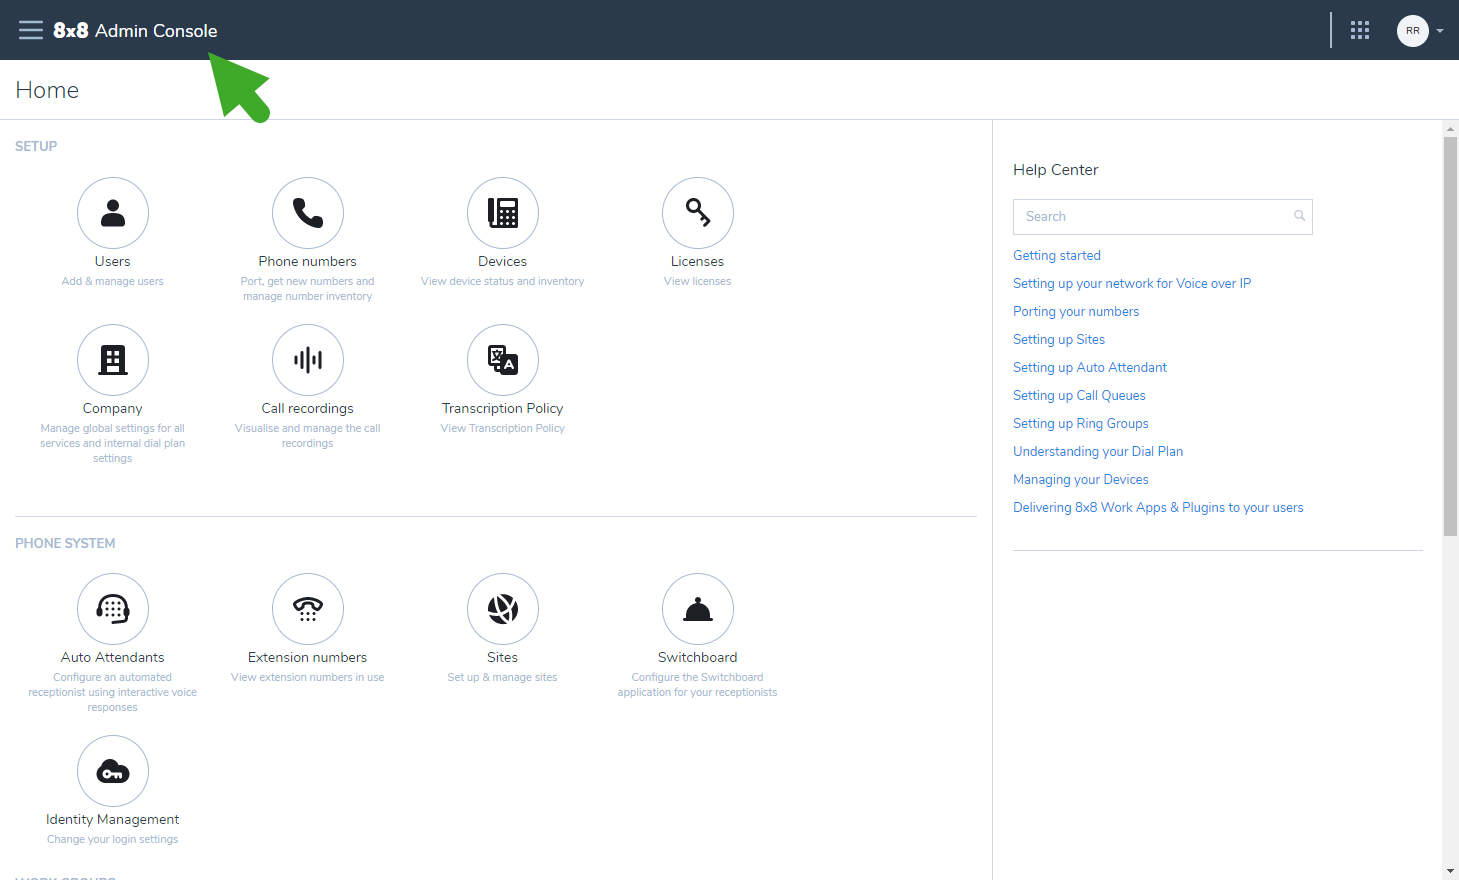Click 'View Transcription Policy' description
Screen dimensions: 1459x880
click(x=503, y=428)
